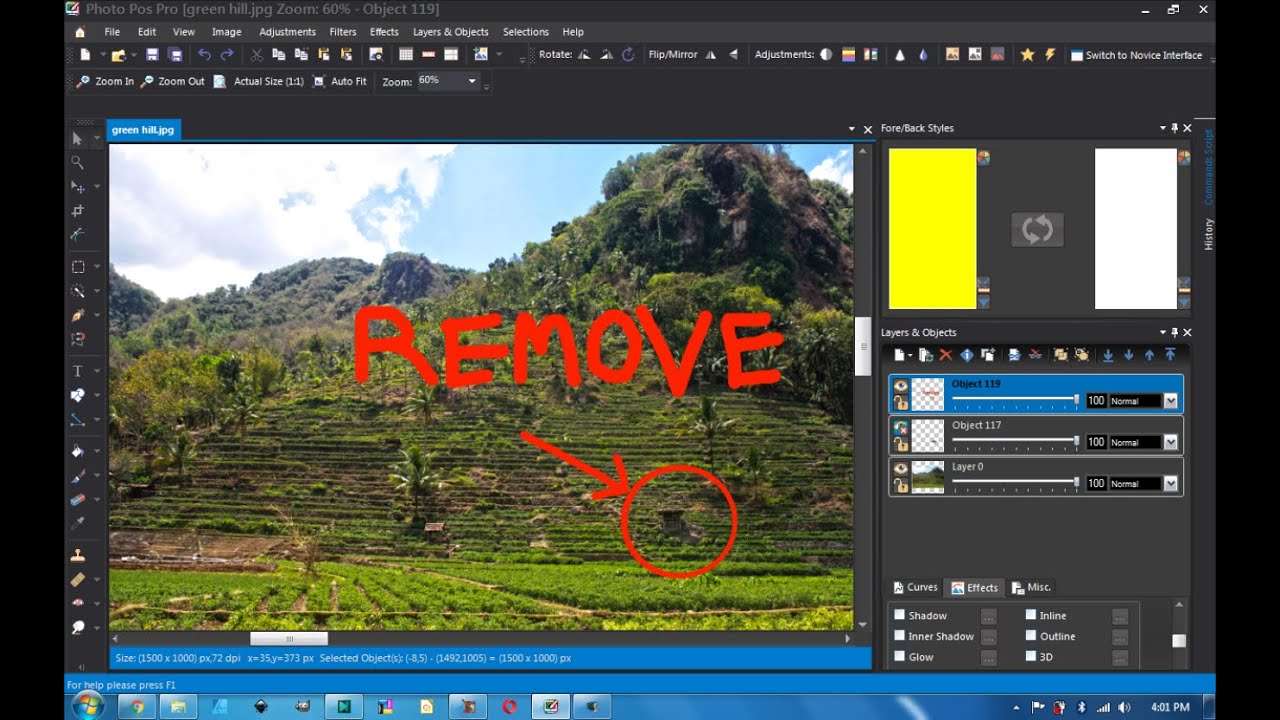
Task: Switch to the Misc. tab
Action: (x=1032, y=587)
